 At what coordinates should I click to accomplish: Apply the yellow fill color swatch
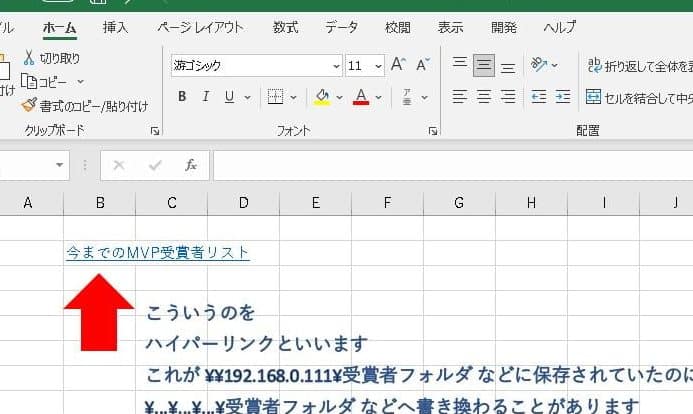tap(322, 97)
